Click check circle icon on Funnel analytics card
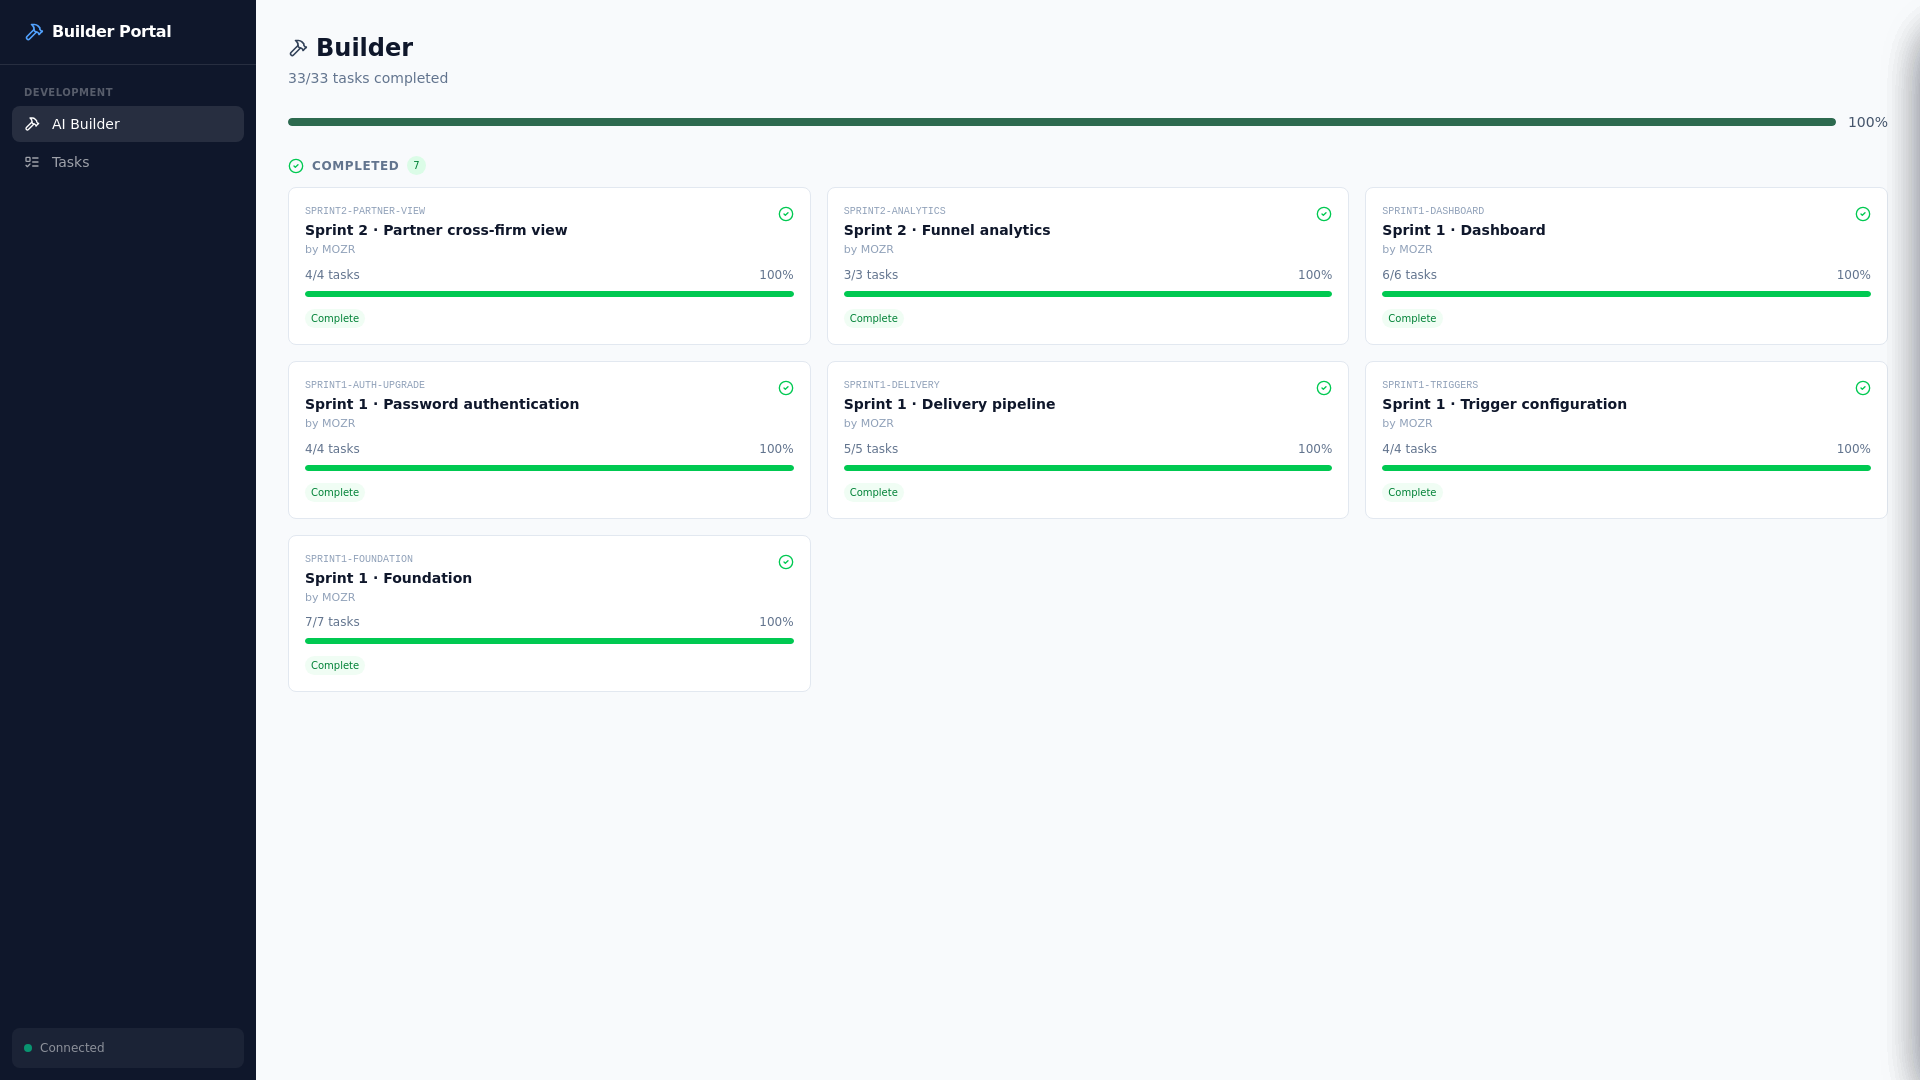Image resolution: width=1920 pixels, height=1080 pixels. point(1324,214)
